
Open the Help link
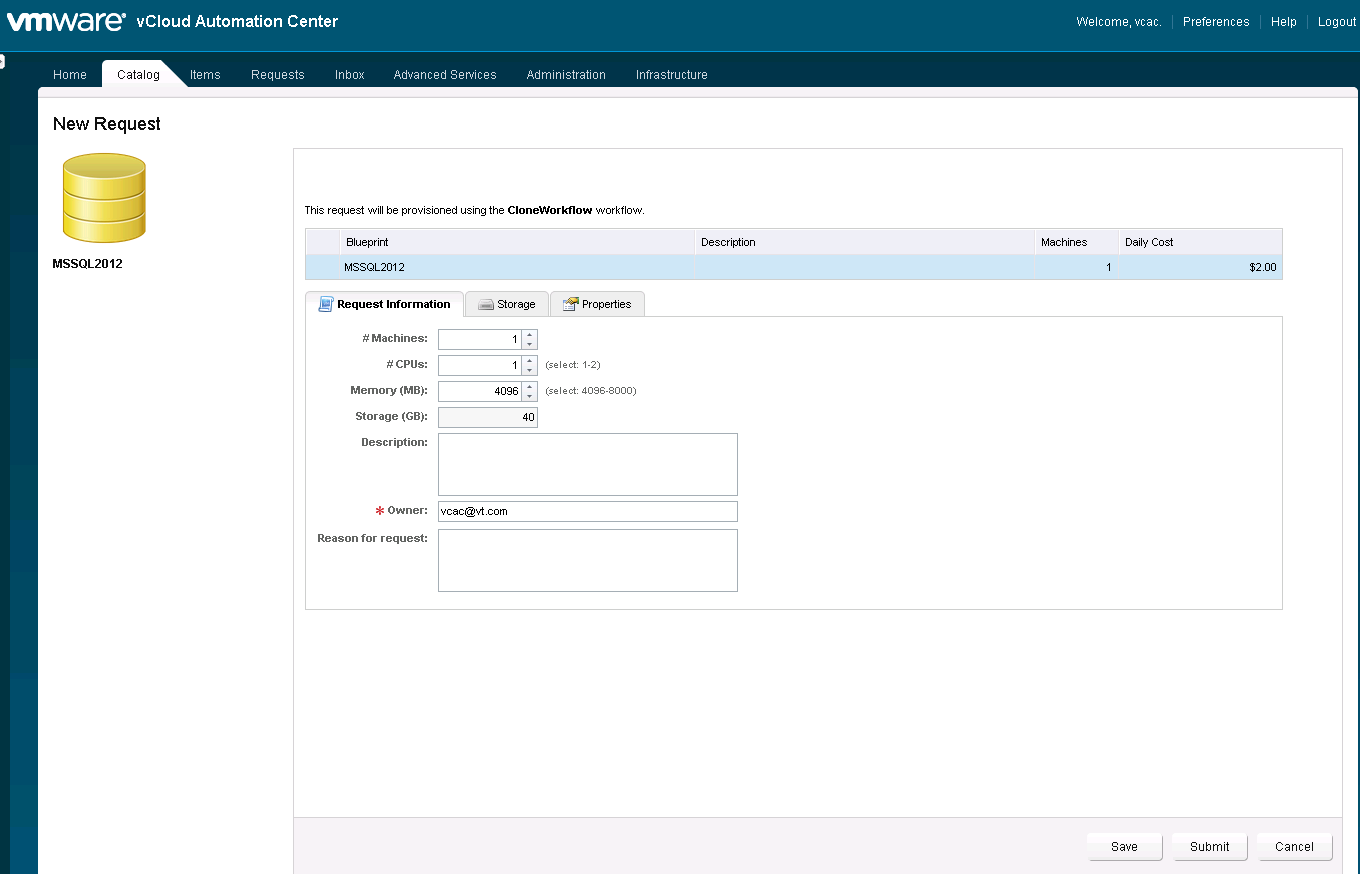pyautogui.click(x=1284, y=22)
